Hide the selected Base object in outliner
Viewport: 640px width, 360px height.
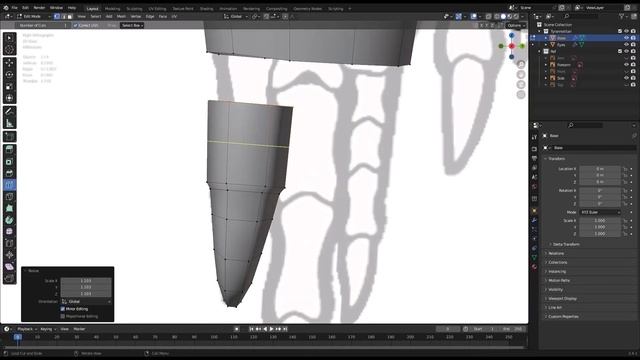627,38
